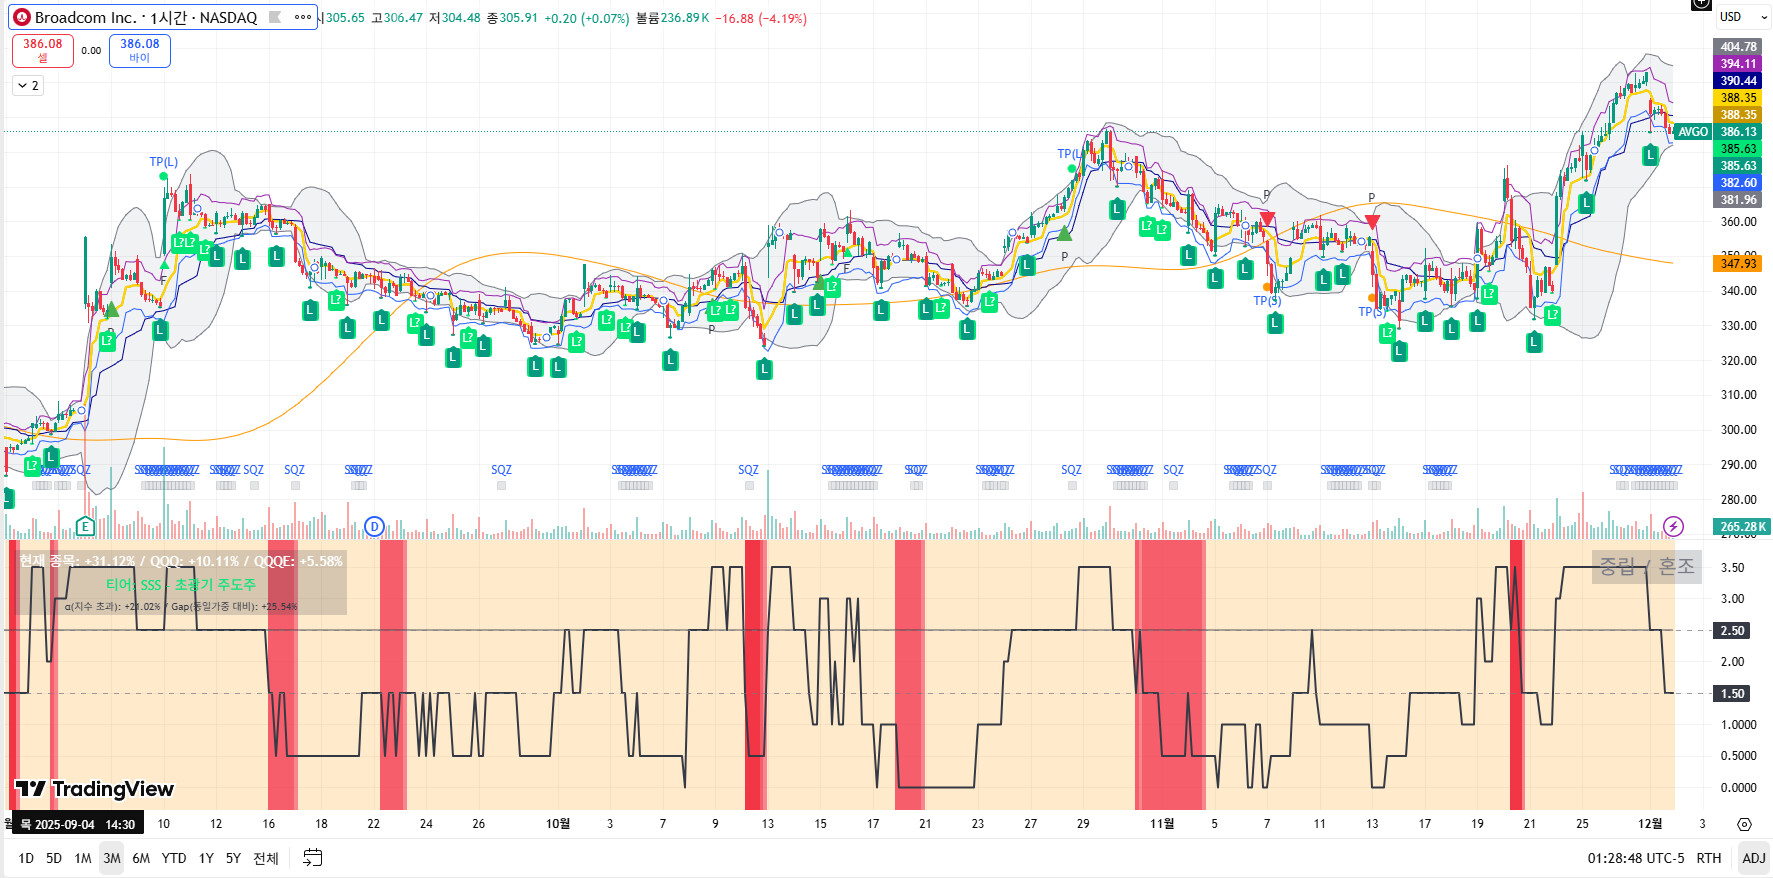1773x878 pixels.
Task: Select the 5D range tab
Action: pos(54,858)
